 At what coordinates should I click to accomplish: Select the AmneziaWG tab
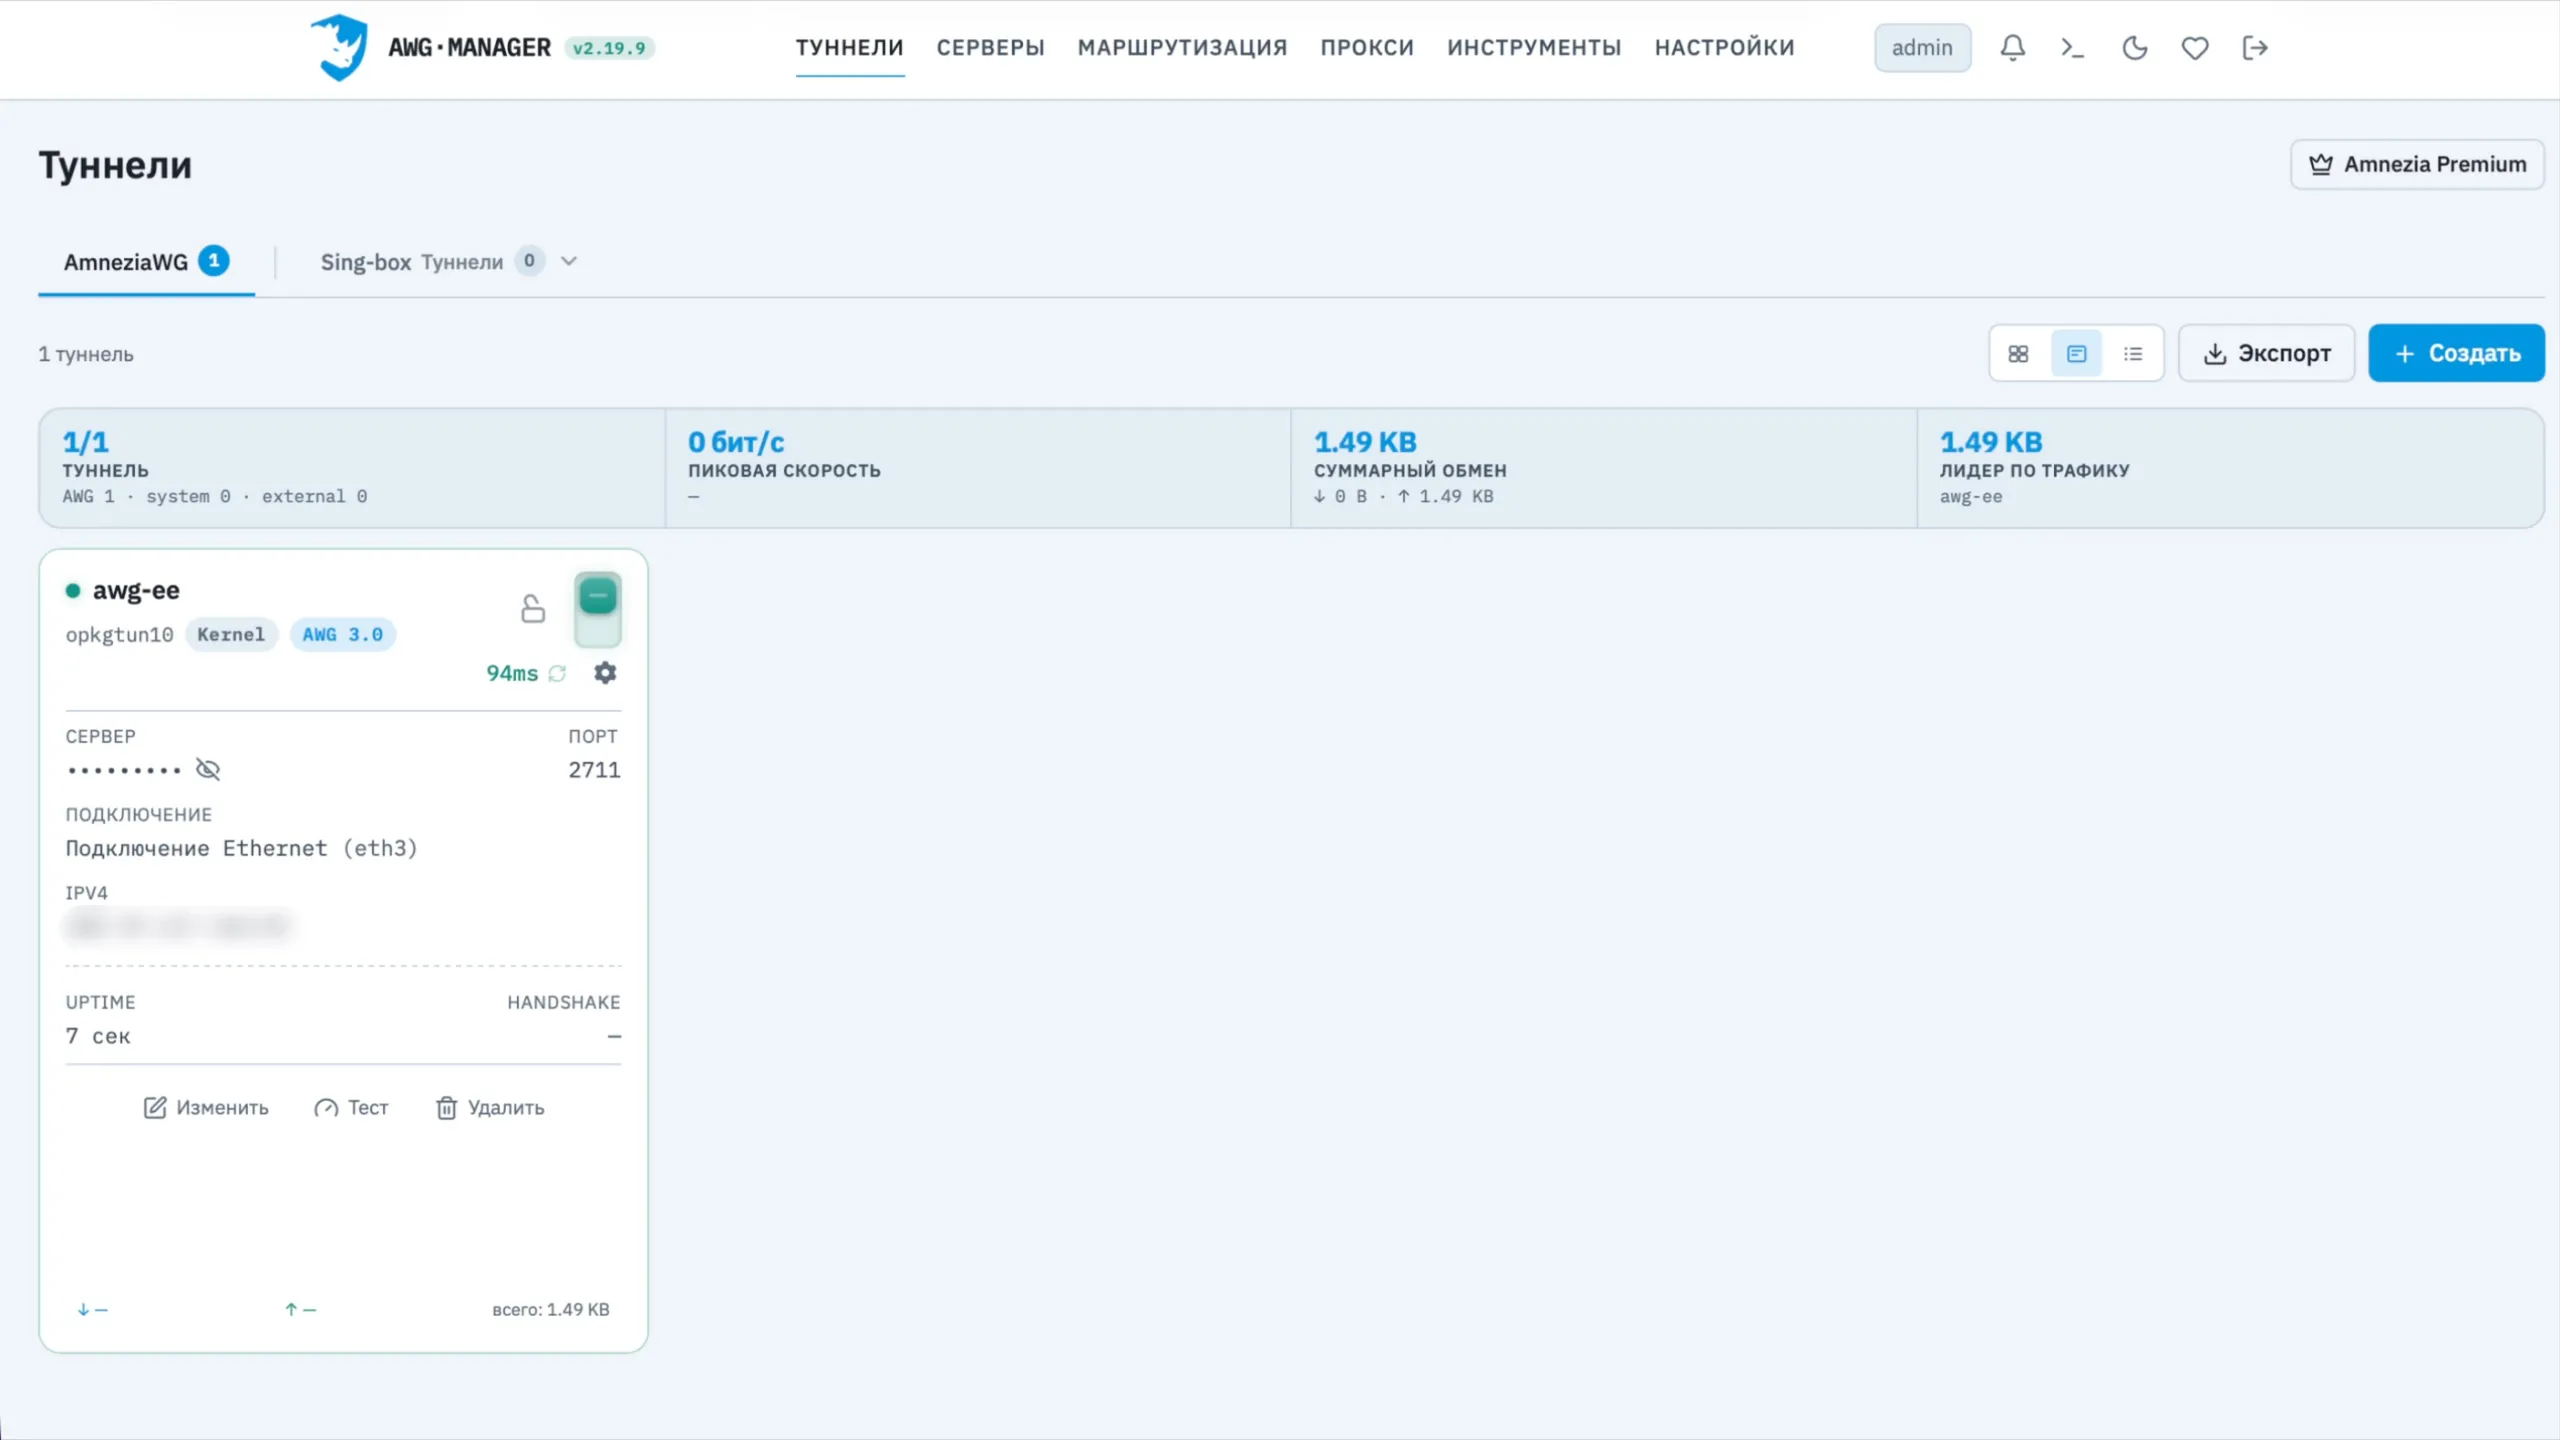tap(146, 262)
